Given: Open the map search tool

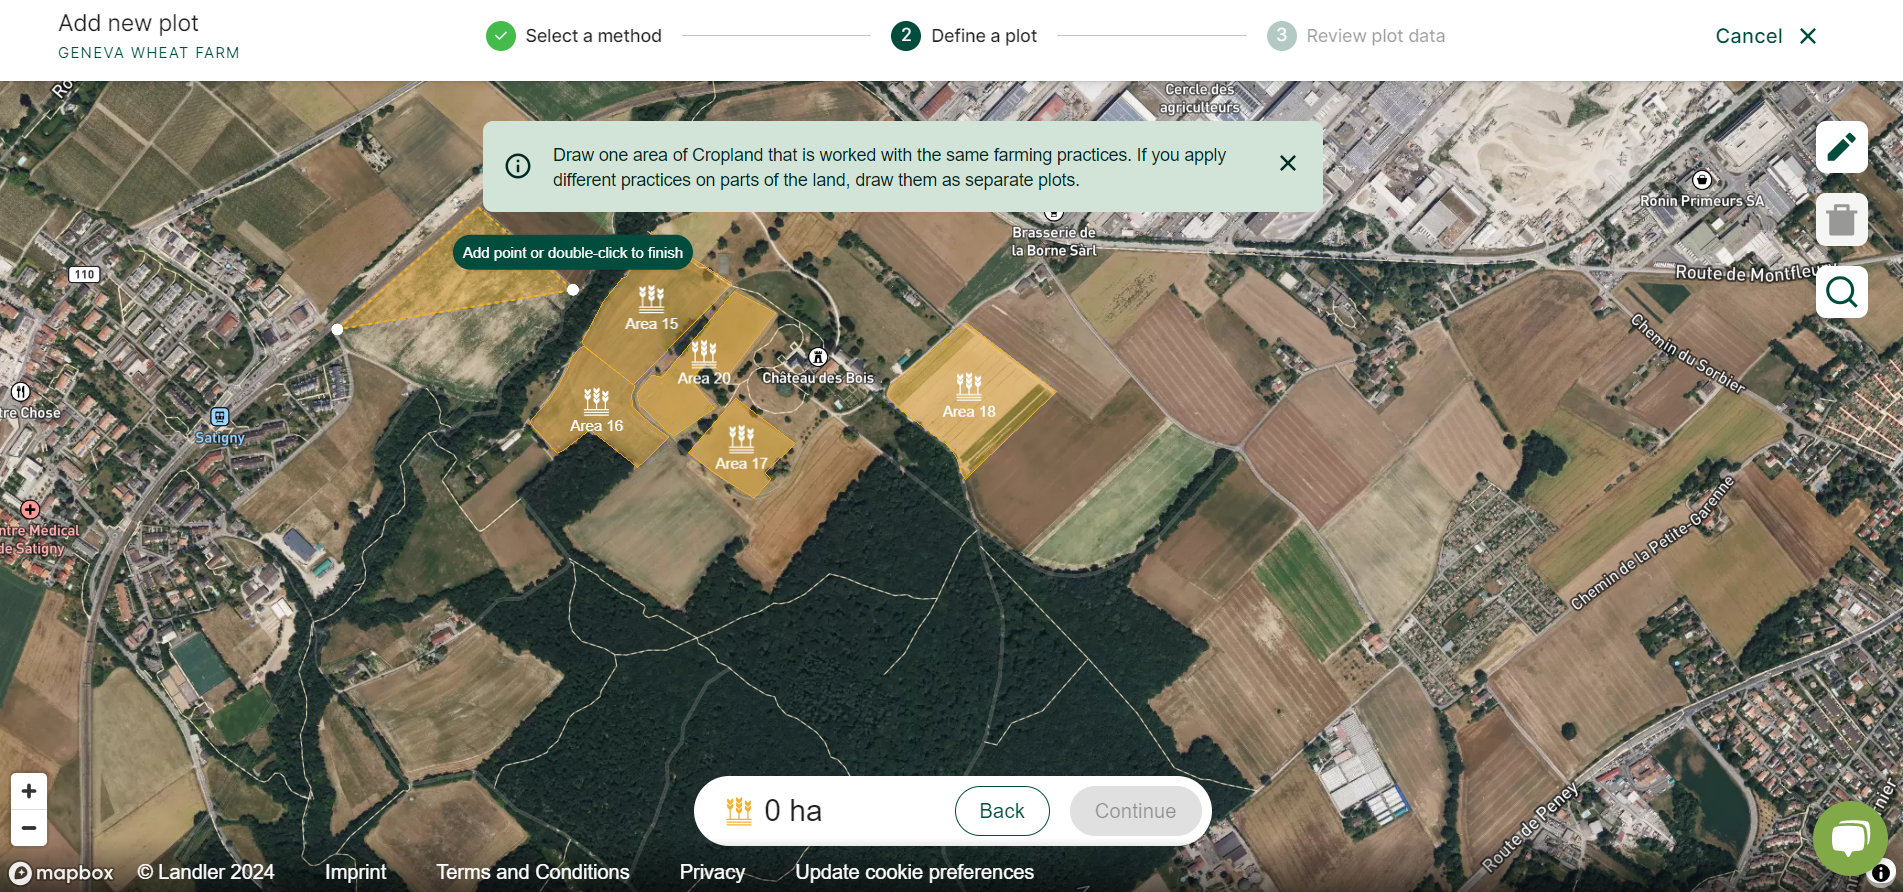Looking at the screenshot, I should (1841, 292).
